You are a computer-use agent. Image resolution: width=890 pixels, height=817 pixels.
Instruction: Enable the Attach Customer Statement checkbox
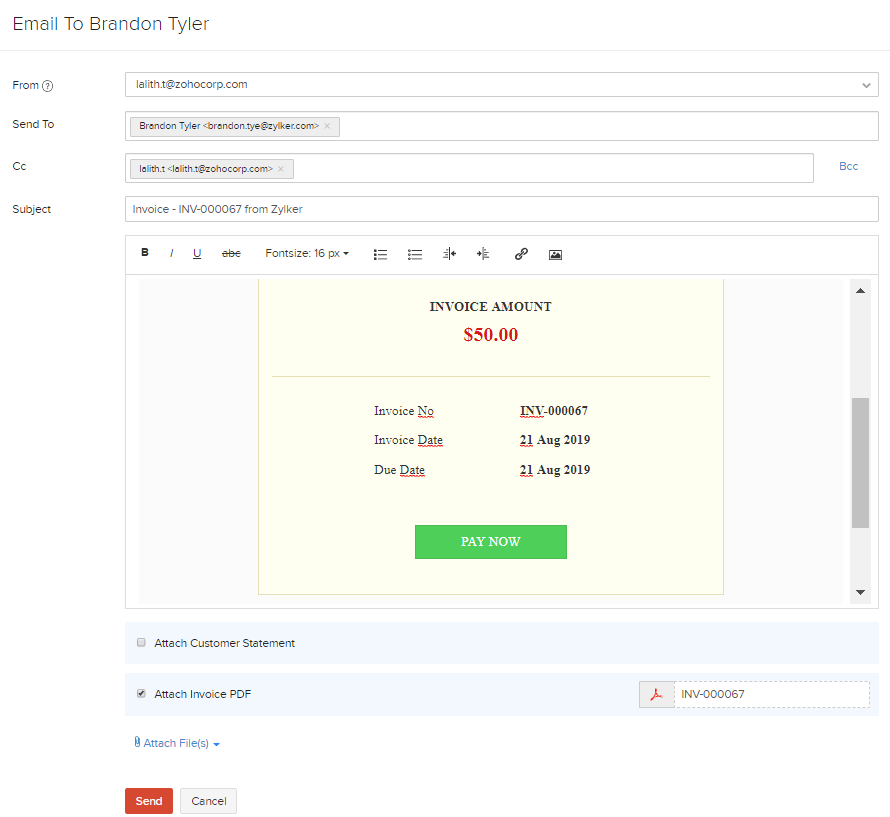pos(141,642)
